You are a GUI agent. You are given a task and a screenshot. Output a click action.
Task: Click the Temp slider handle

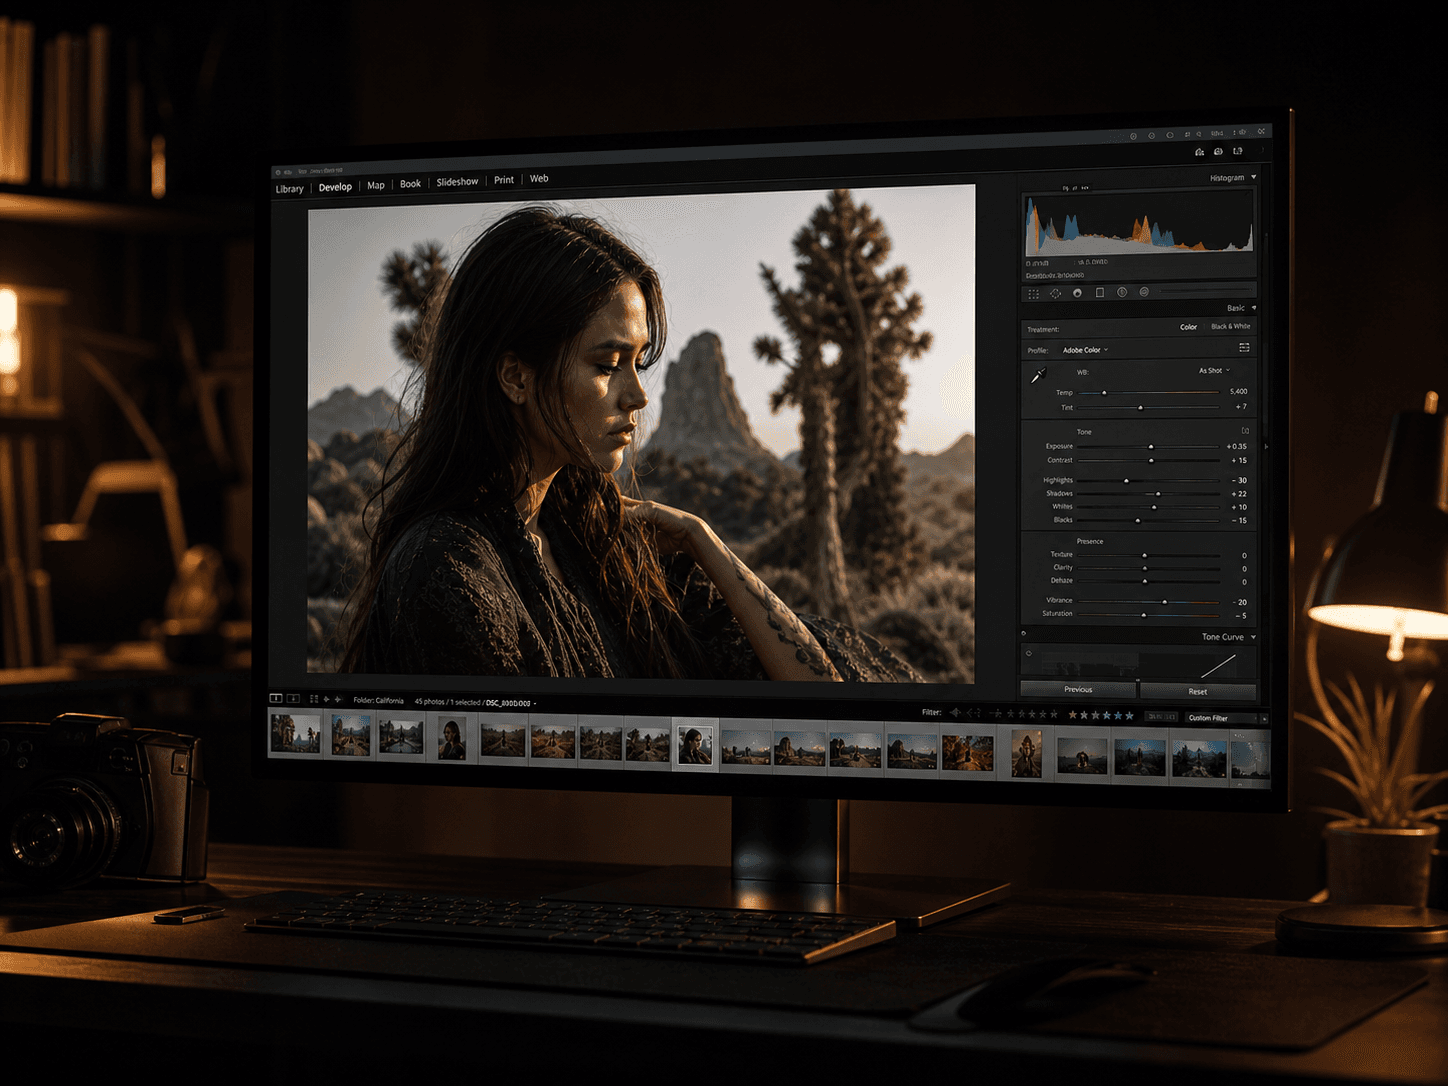pyautogui.click(x=1104, y=393)
